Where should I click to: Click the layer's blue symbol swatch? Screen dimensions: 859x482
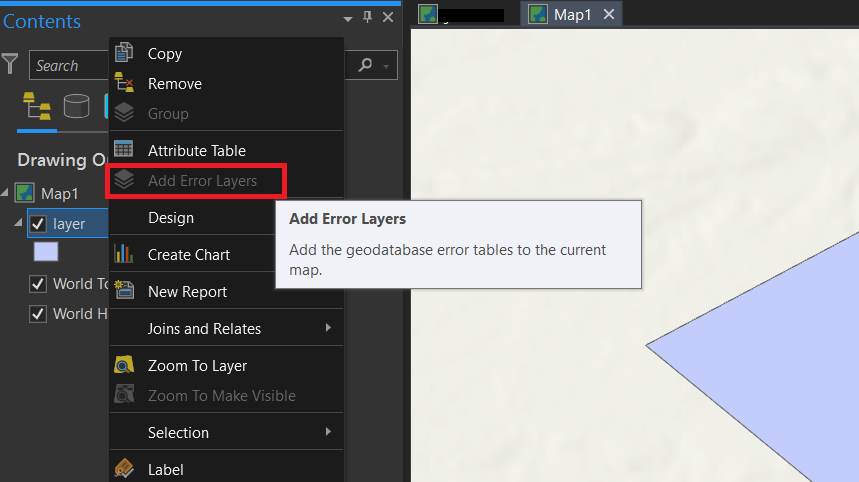click(46, 251)
